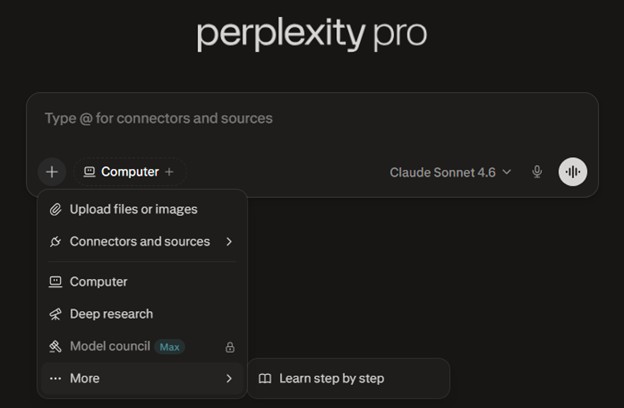
Task: Choose Computer from the menu list
Action: (x=98, y=282)
